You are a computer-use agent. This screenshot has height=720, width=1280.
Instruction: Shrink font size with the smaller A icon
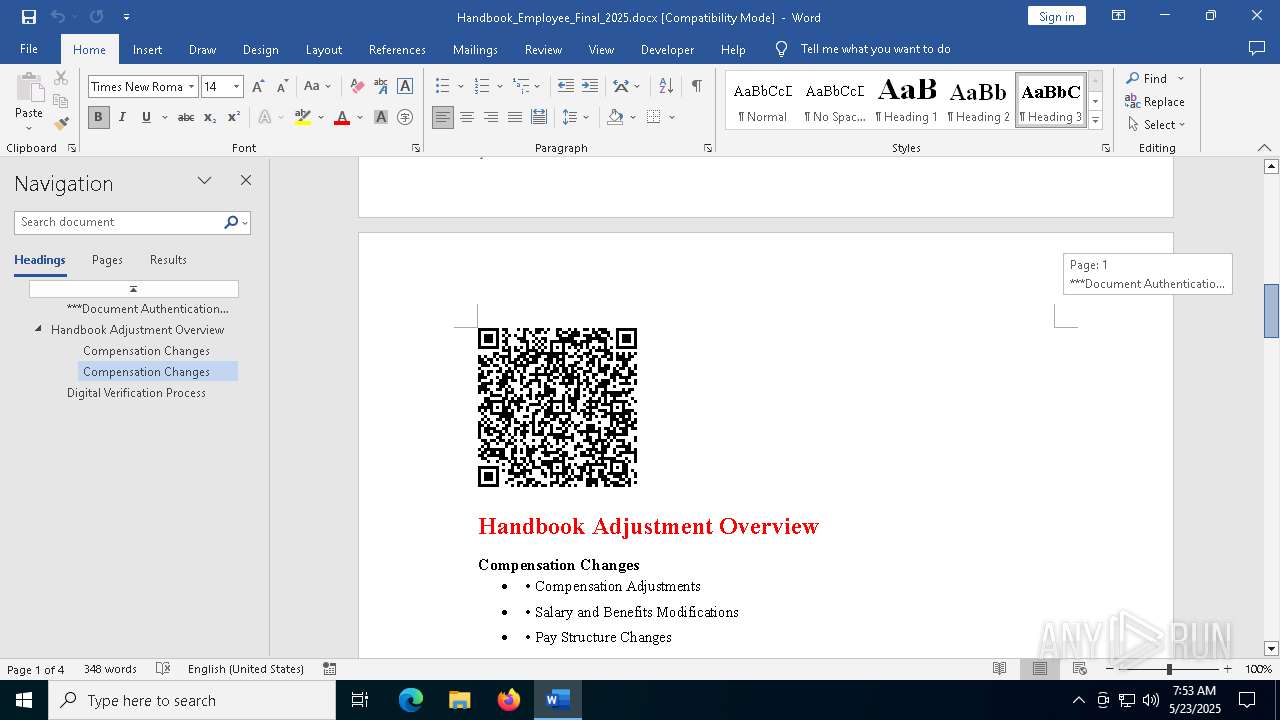pos(282,87)
